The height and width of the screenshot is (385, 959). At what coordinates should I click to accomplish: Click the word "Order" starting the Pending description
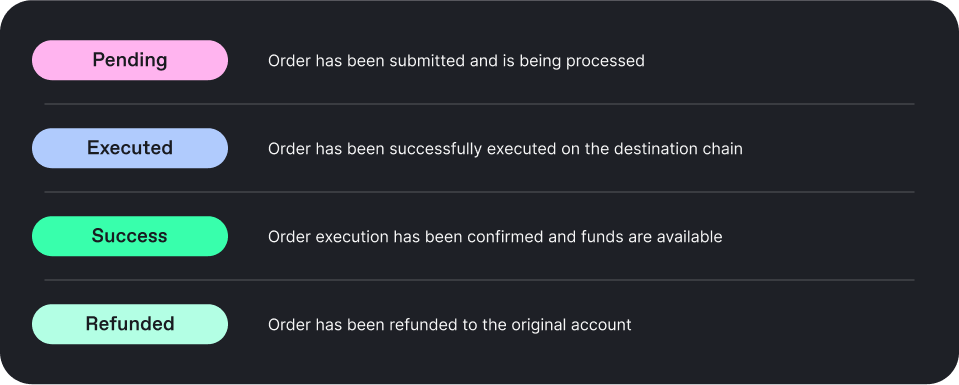click(x=286, y=61)
